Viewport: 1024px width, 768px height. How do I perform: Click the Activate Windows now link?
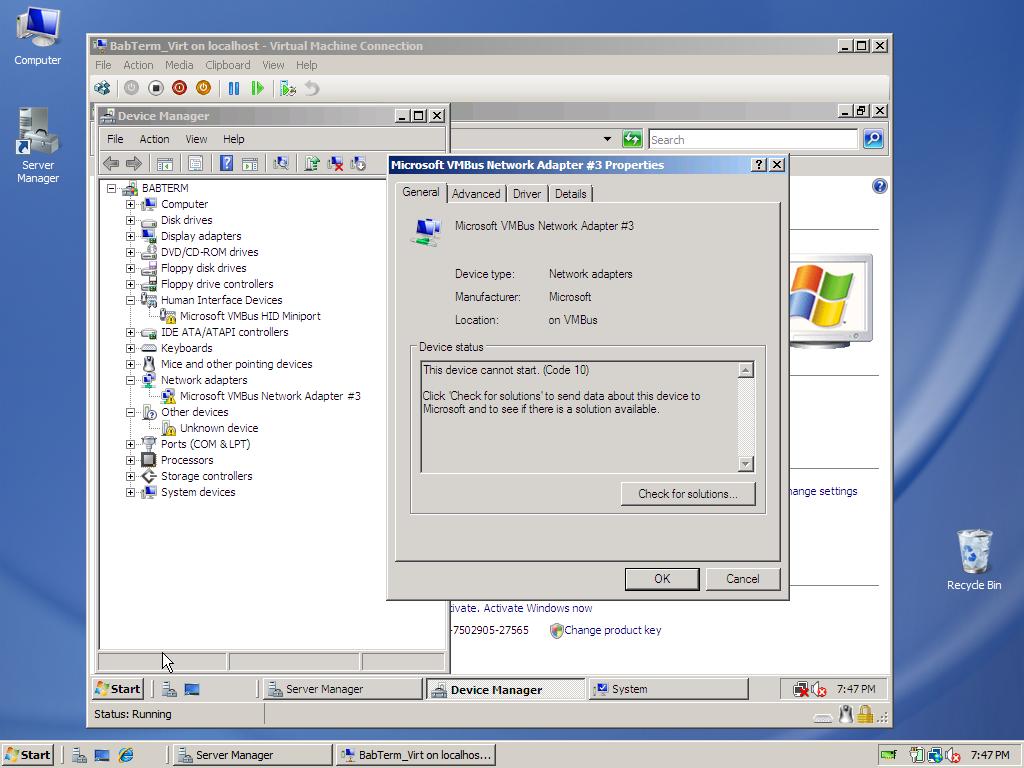click(537, 608)
